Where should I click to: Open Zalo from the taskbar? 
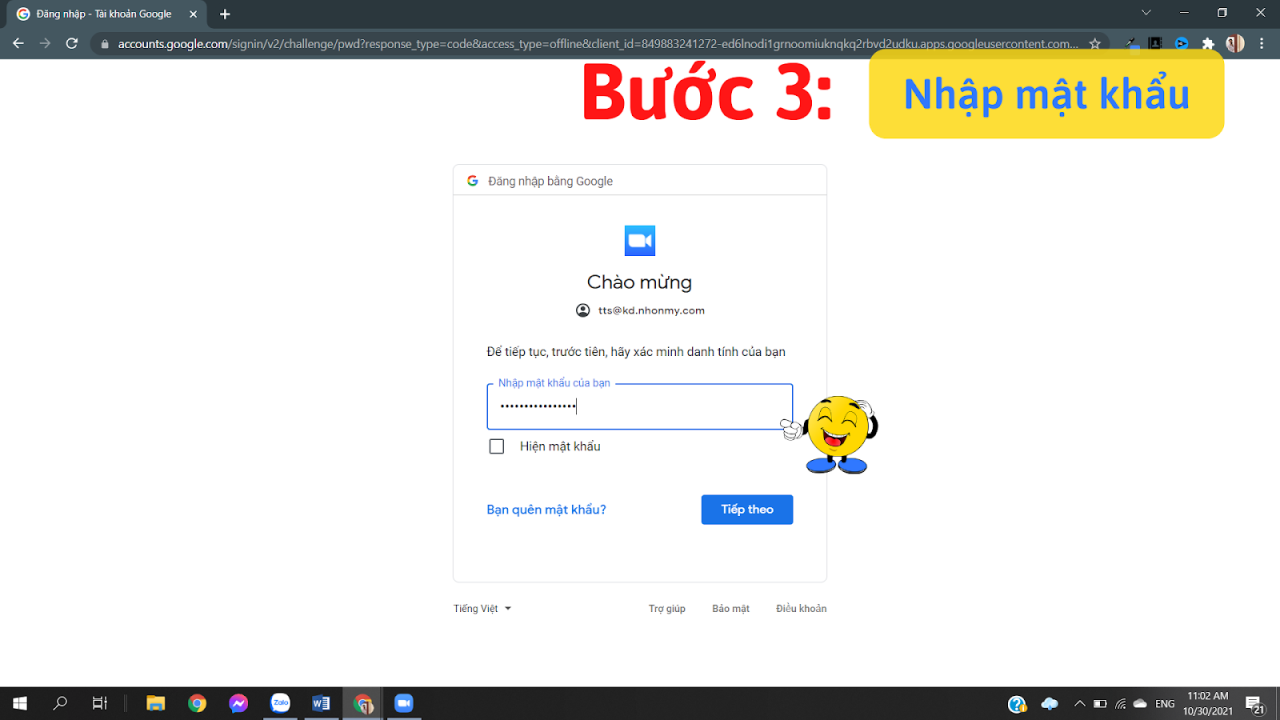click(280, 703)
